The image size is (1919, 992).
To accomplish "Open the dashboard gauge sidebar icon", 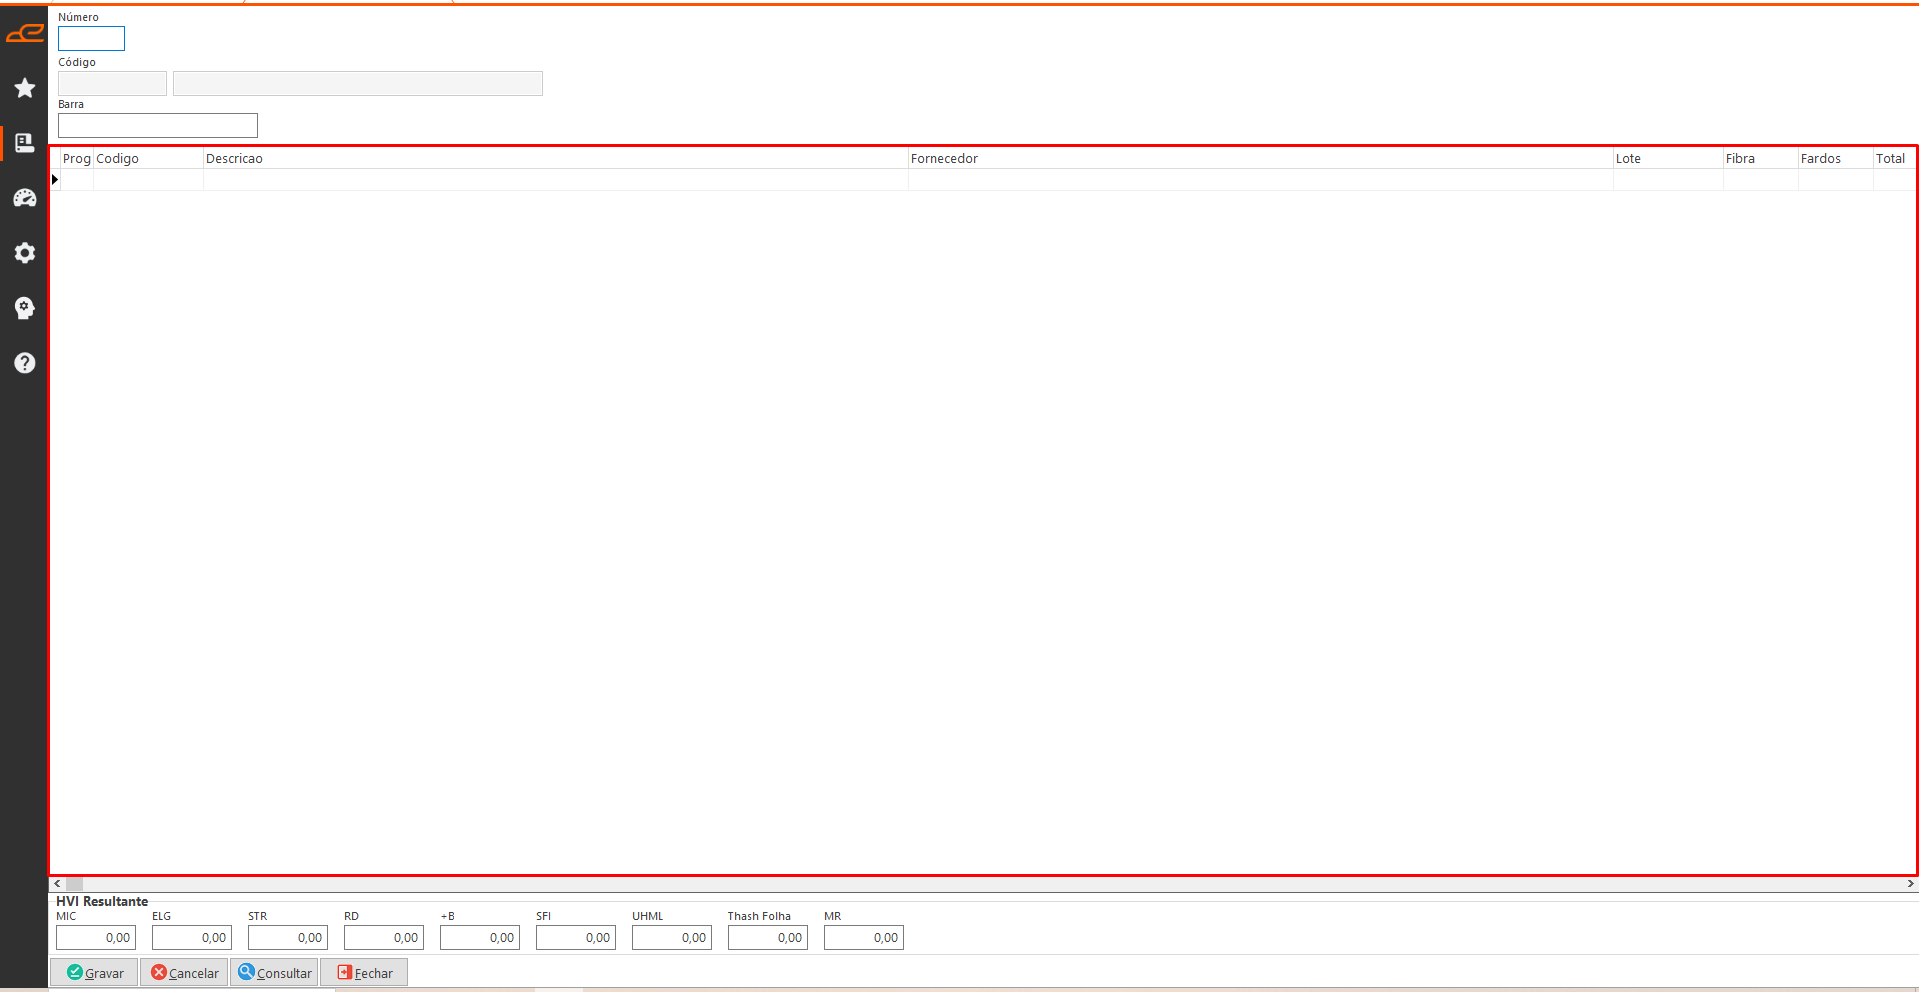I will coord(25,198).
